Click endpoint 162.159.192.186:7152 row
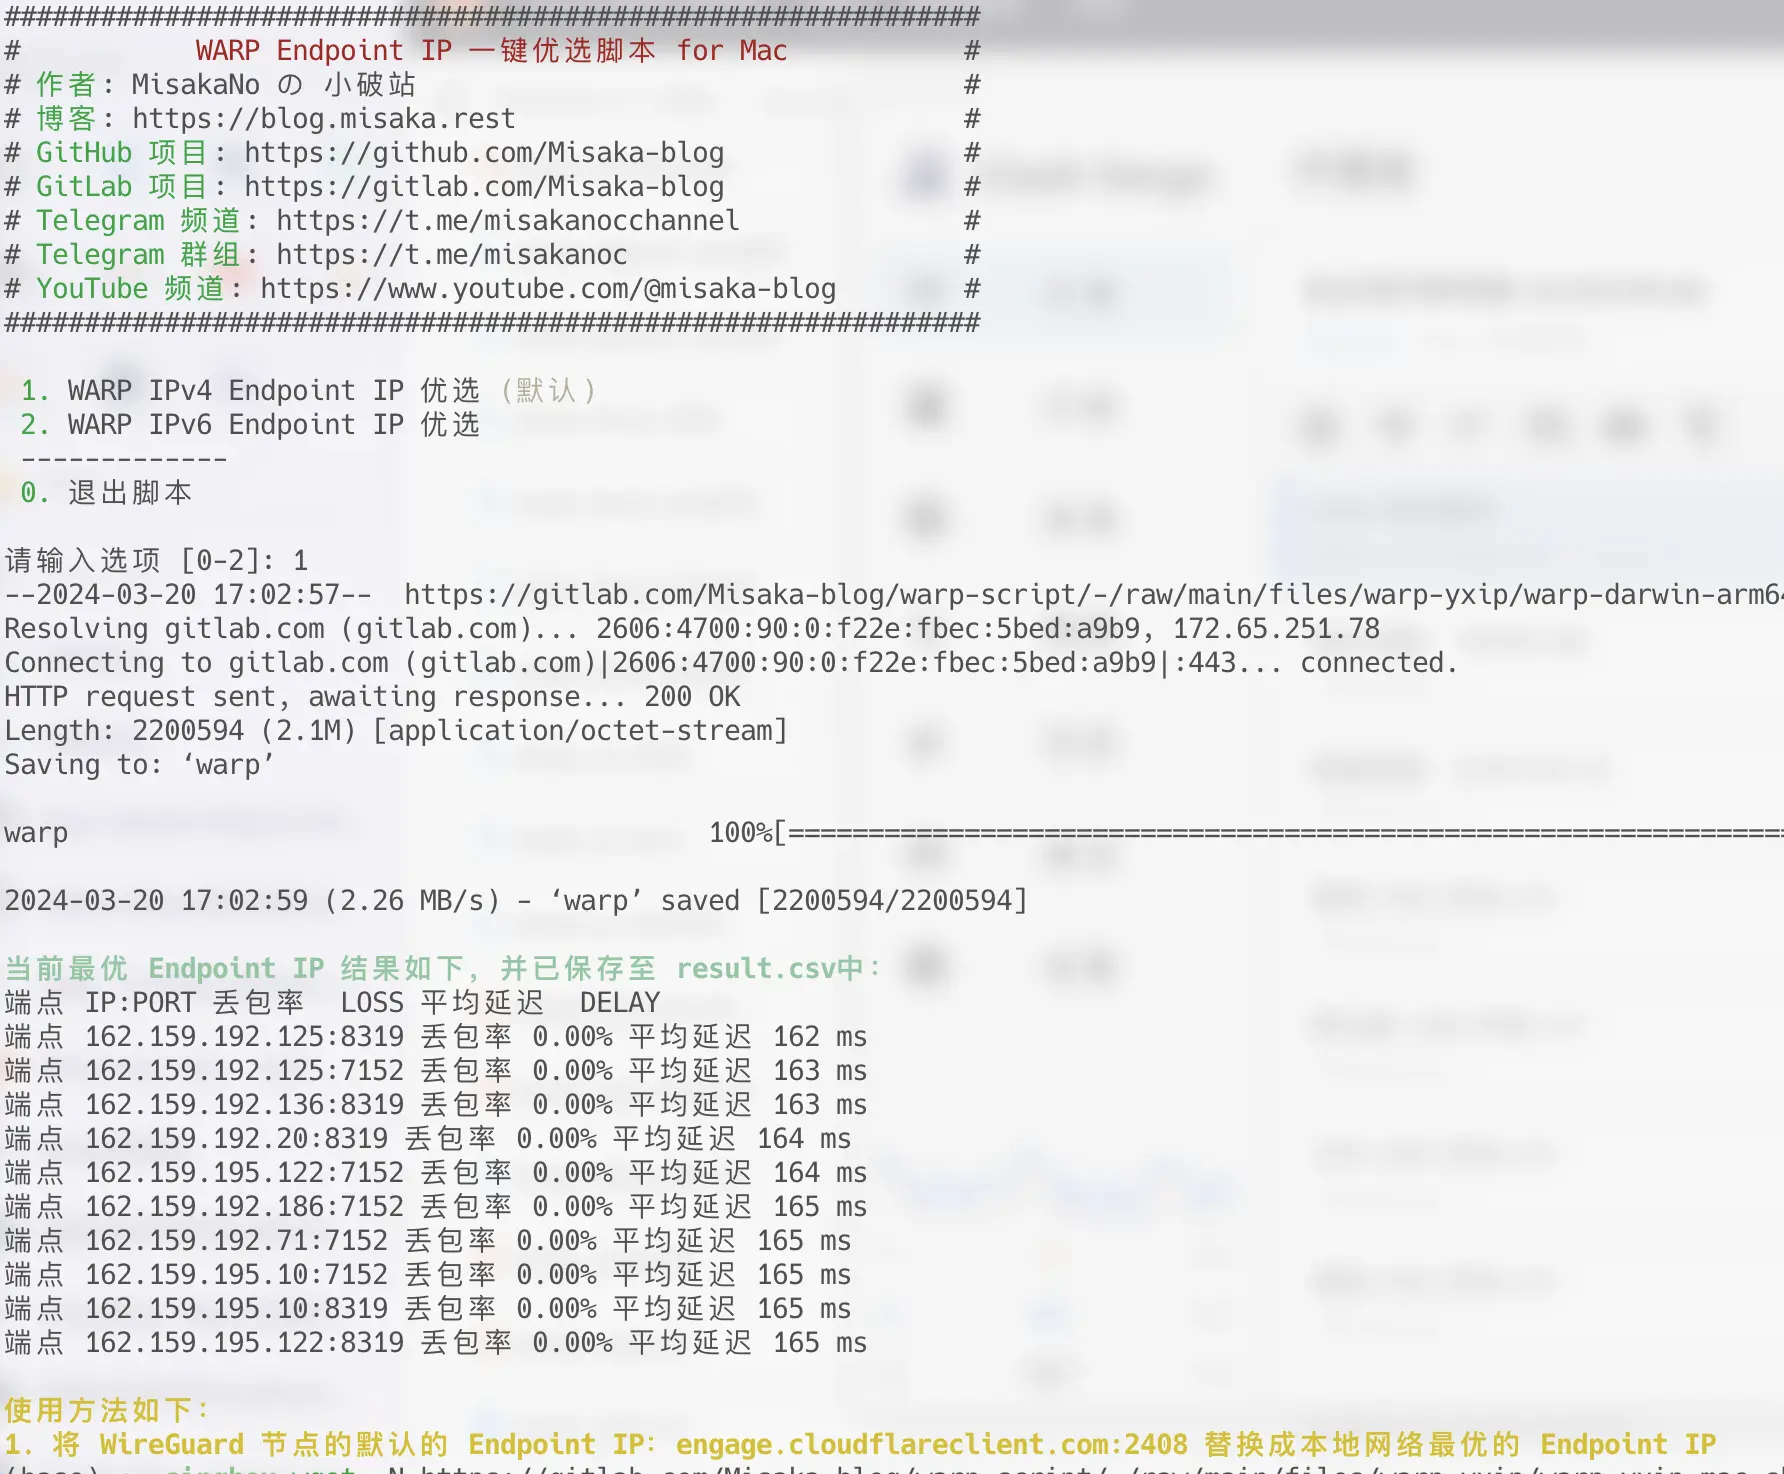Viewport: 1784px width, 1474px height. (244, 1207)
